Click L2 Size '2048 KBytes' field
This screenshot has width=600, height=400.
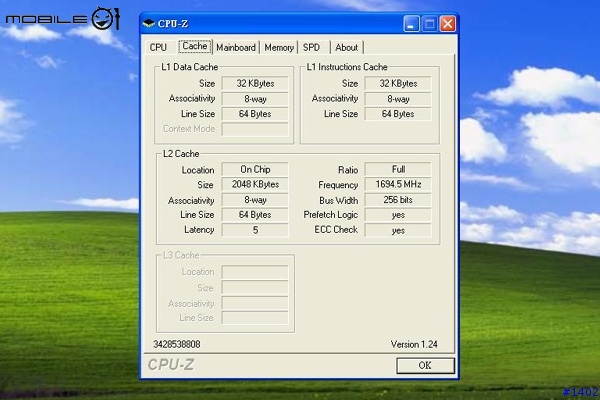click(255, 184)
